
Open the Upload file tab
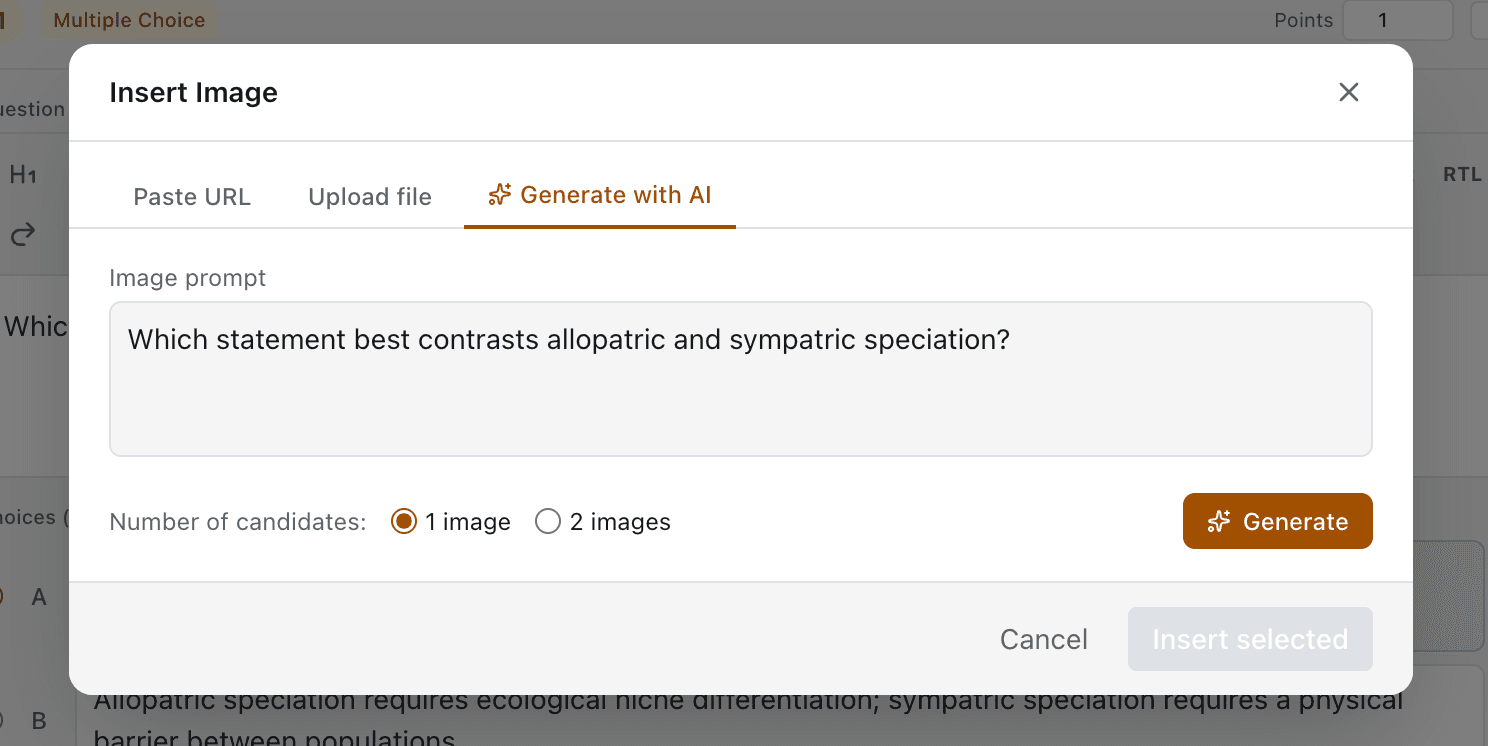(x=370, y=197)
